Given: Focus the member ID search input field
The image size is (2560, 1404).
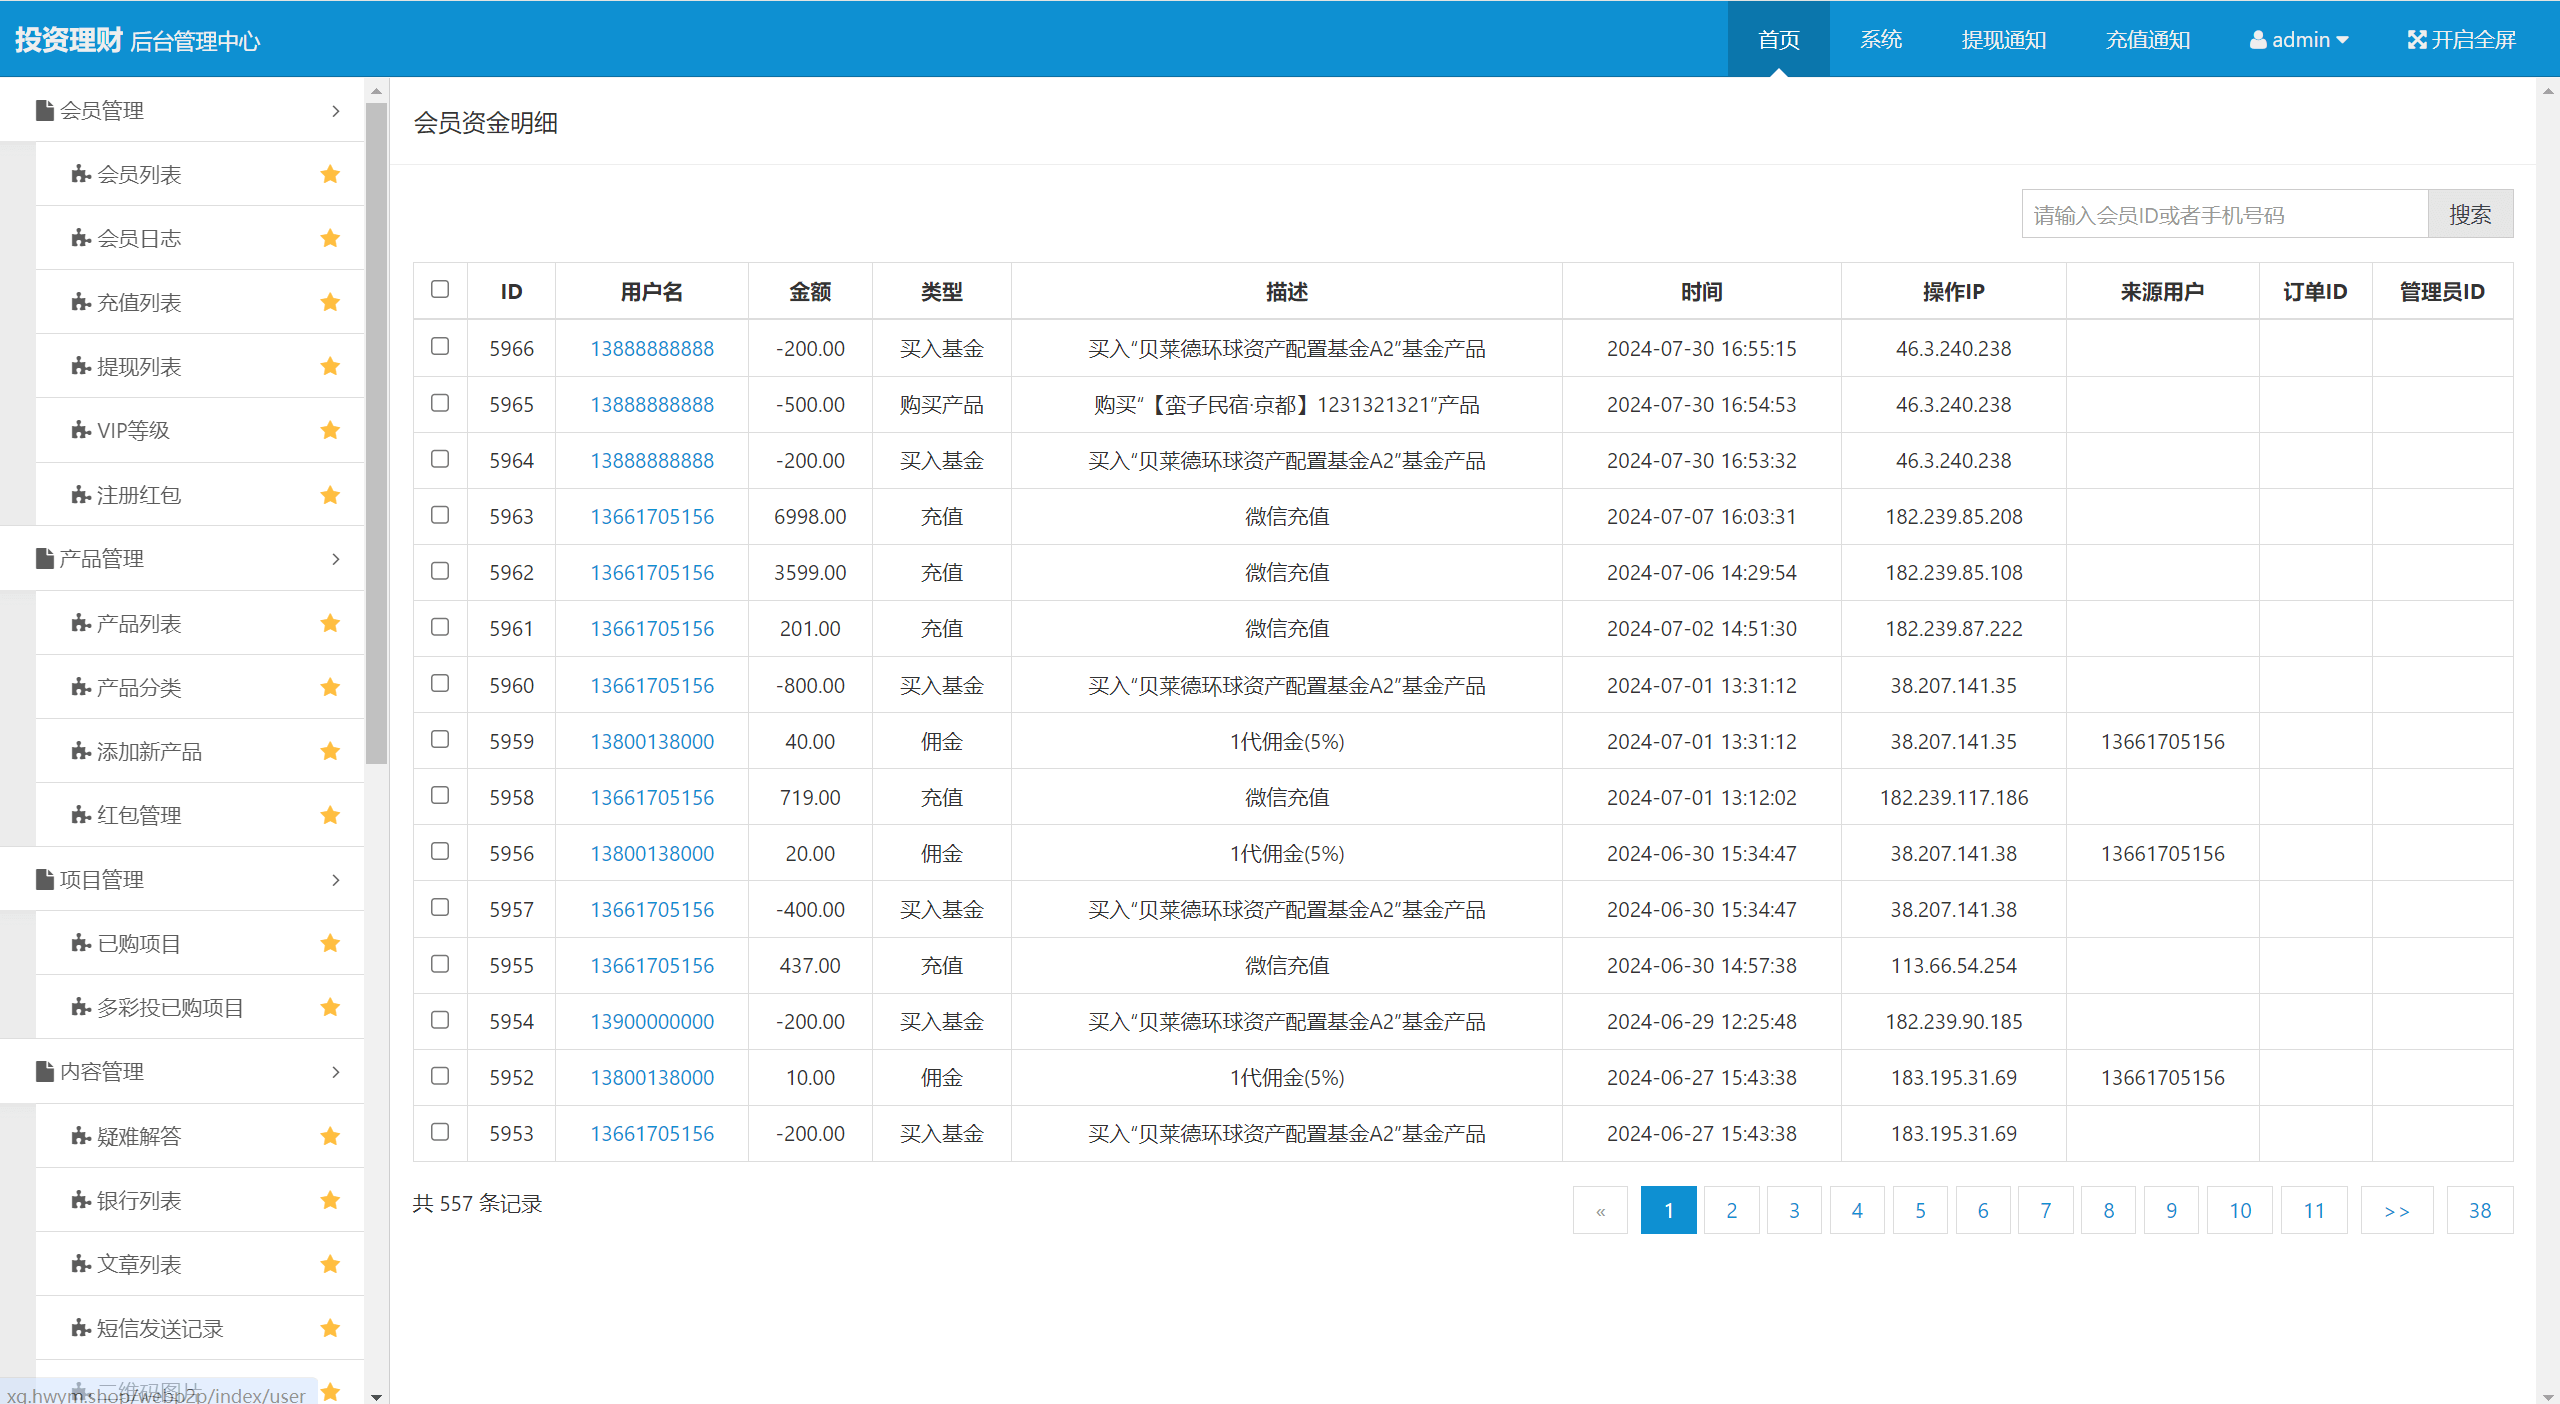Looking at the screenshot, I should (x=2224, y=215).
